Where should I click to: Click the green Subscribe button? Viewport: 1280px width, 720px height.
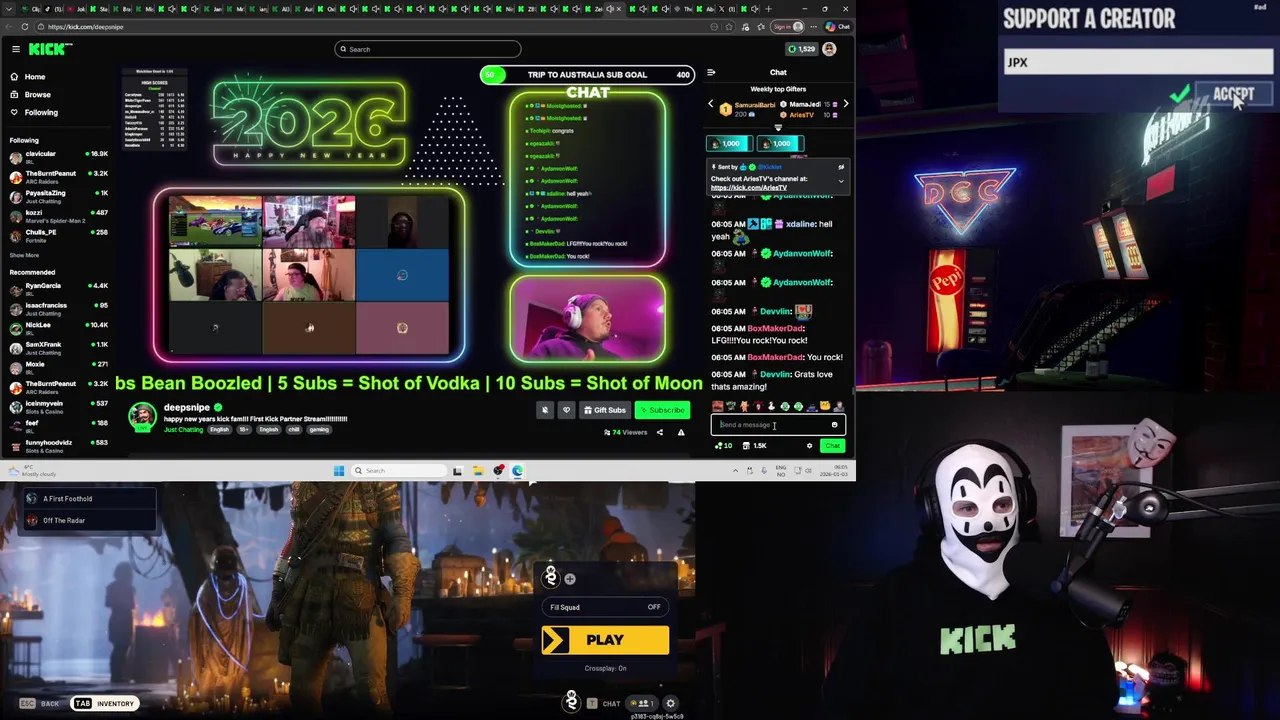pos(663,410)
